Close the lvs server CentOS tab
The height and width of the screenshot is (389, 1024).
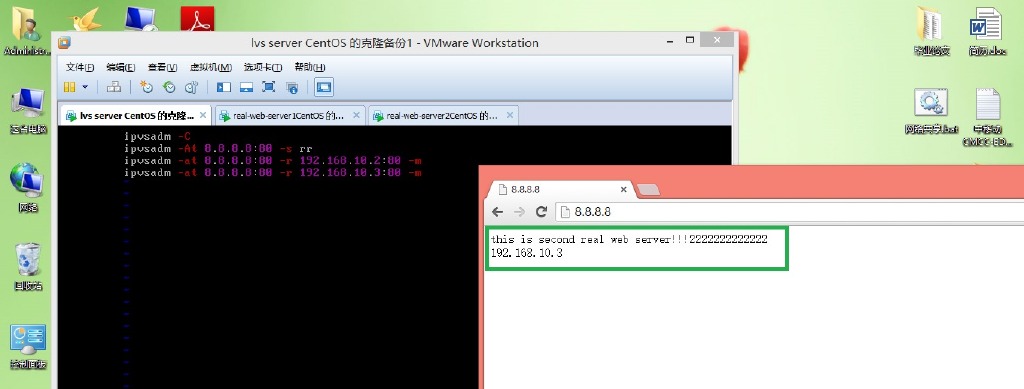(203, 116)
